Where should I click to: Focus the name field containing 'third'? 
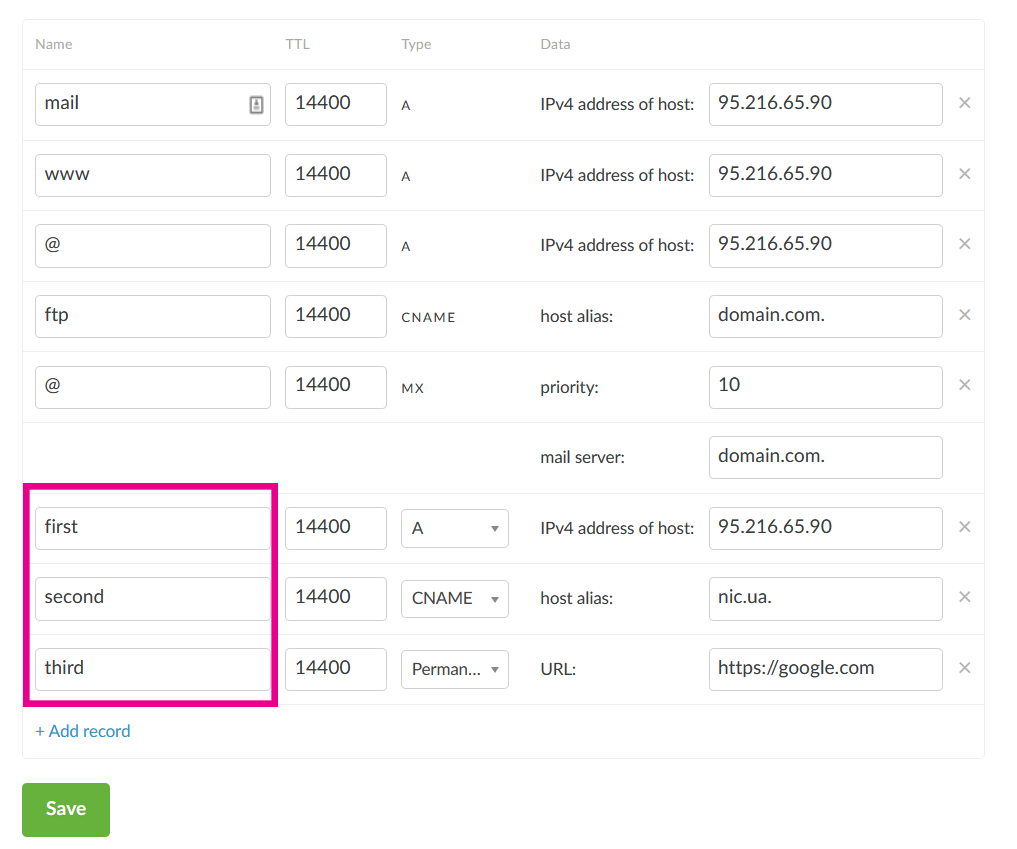tap(152, 668)
